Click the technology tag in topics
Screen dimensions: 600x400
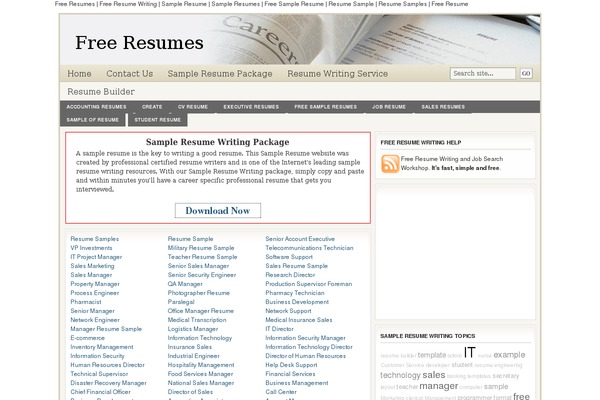(400, 376)
